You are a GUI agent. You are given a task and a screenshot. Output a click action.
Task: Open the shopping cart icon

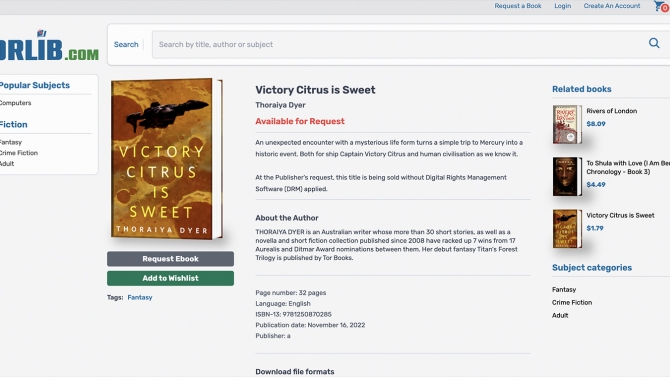661,6
